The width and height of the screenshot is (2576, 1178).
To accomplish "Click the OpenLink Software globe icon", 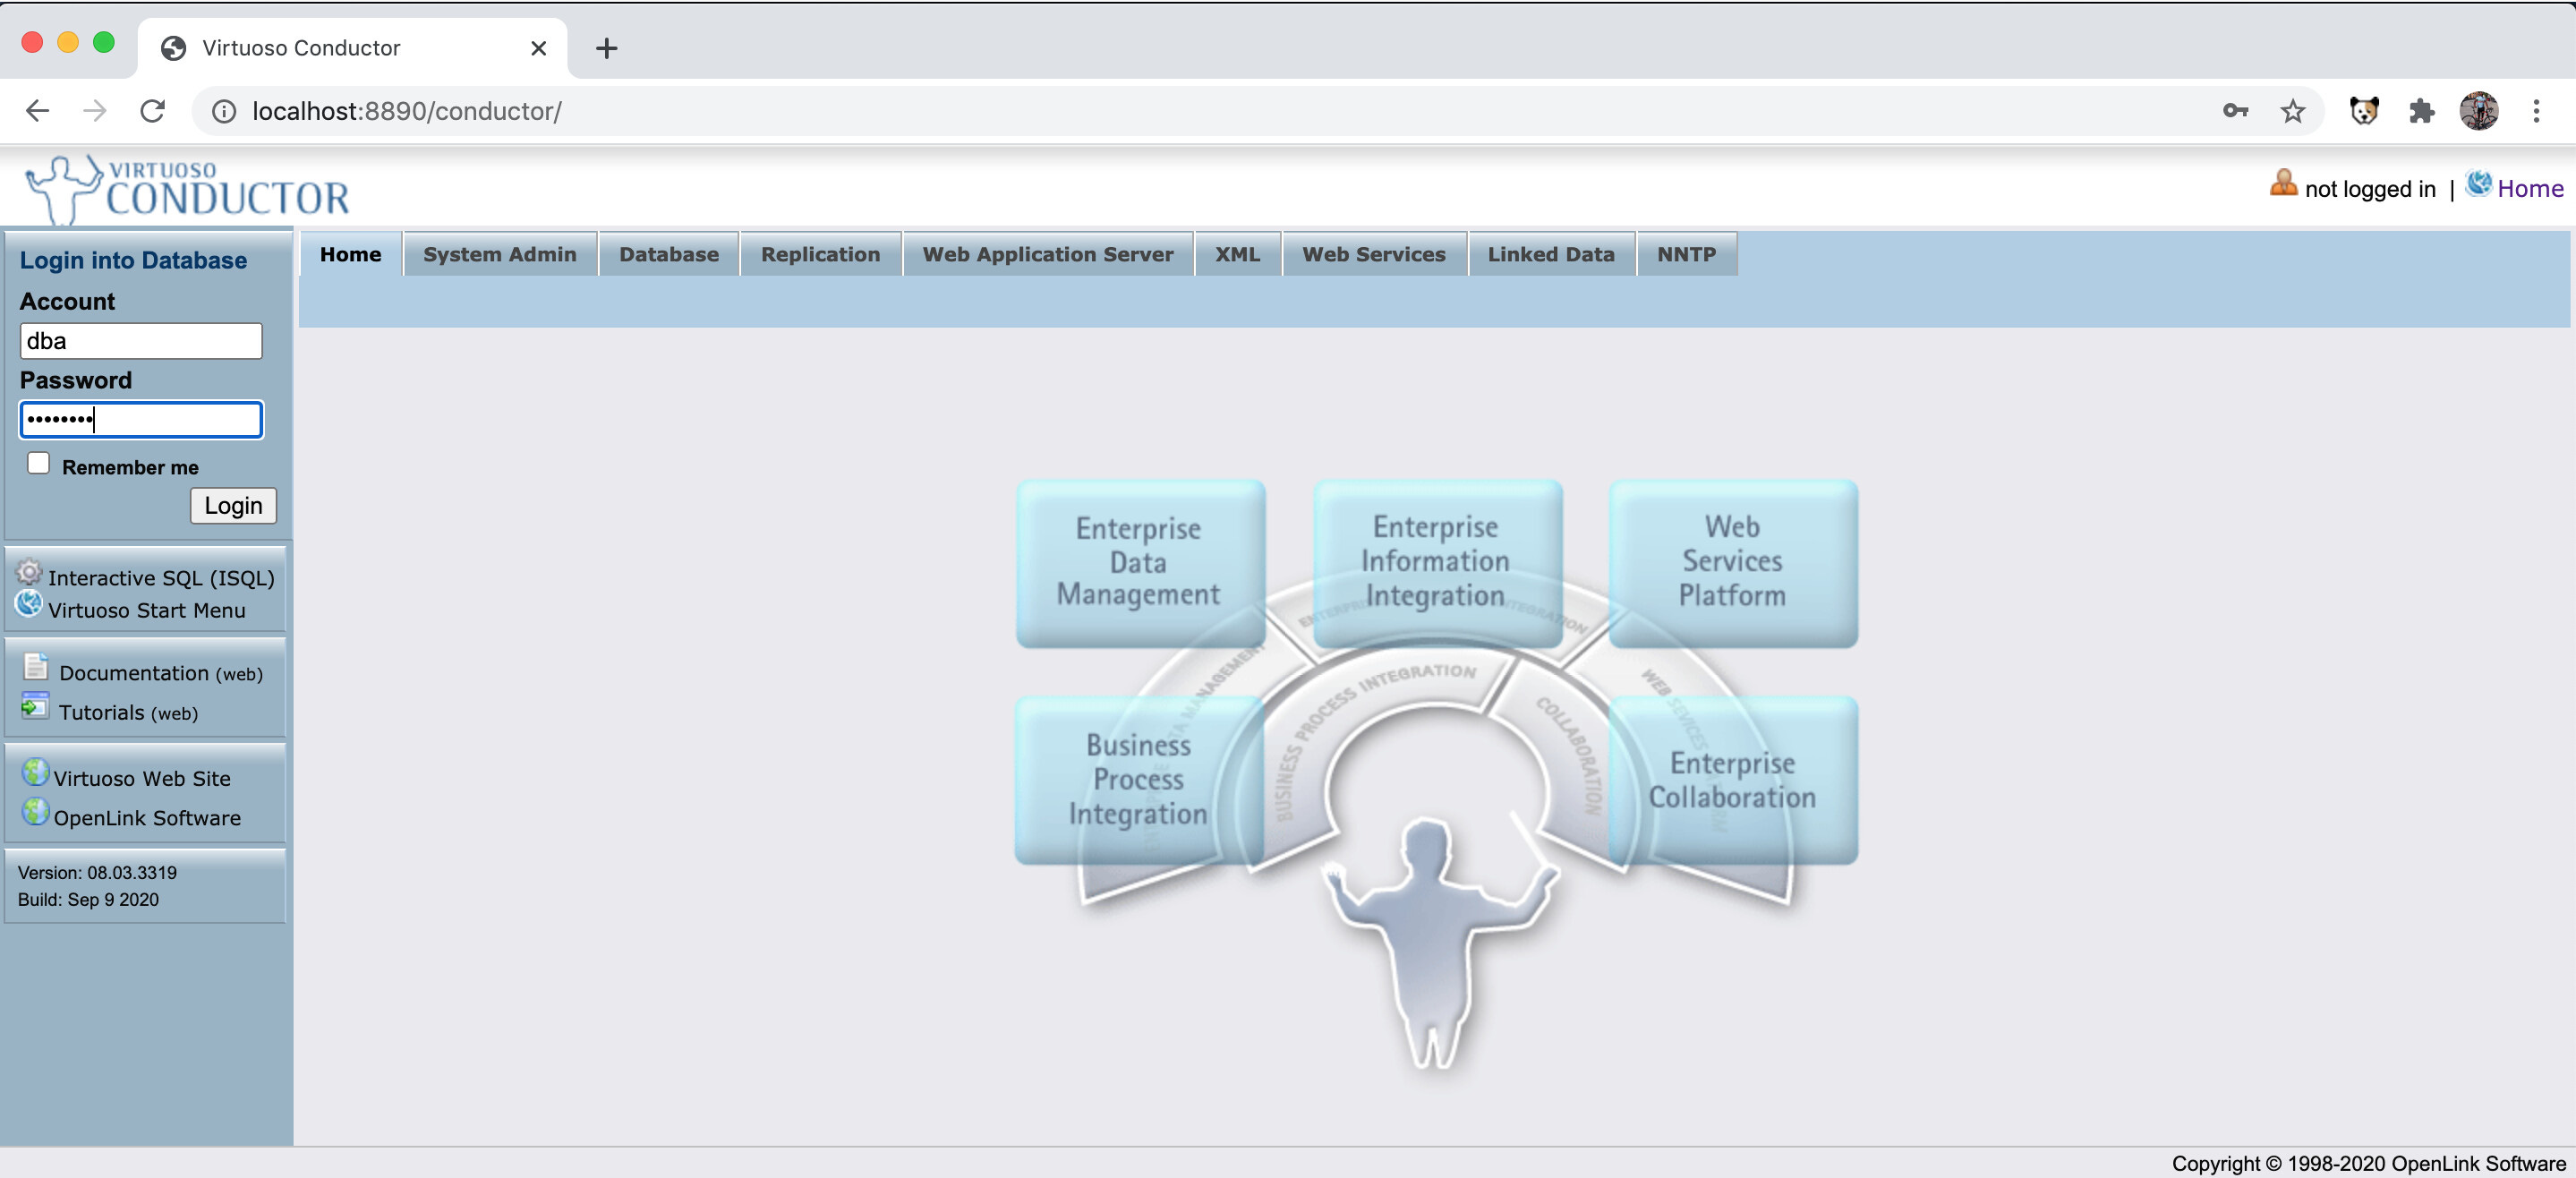I will tap(35, 812).
